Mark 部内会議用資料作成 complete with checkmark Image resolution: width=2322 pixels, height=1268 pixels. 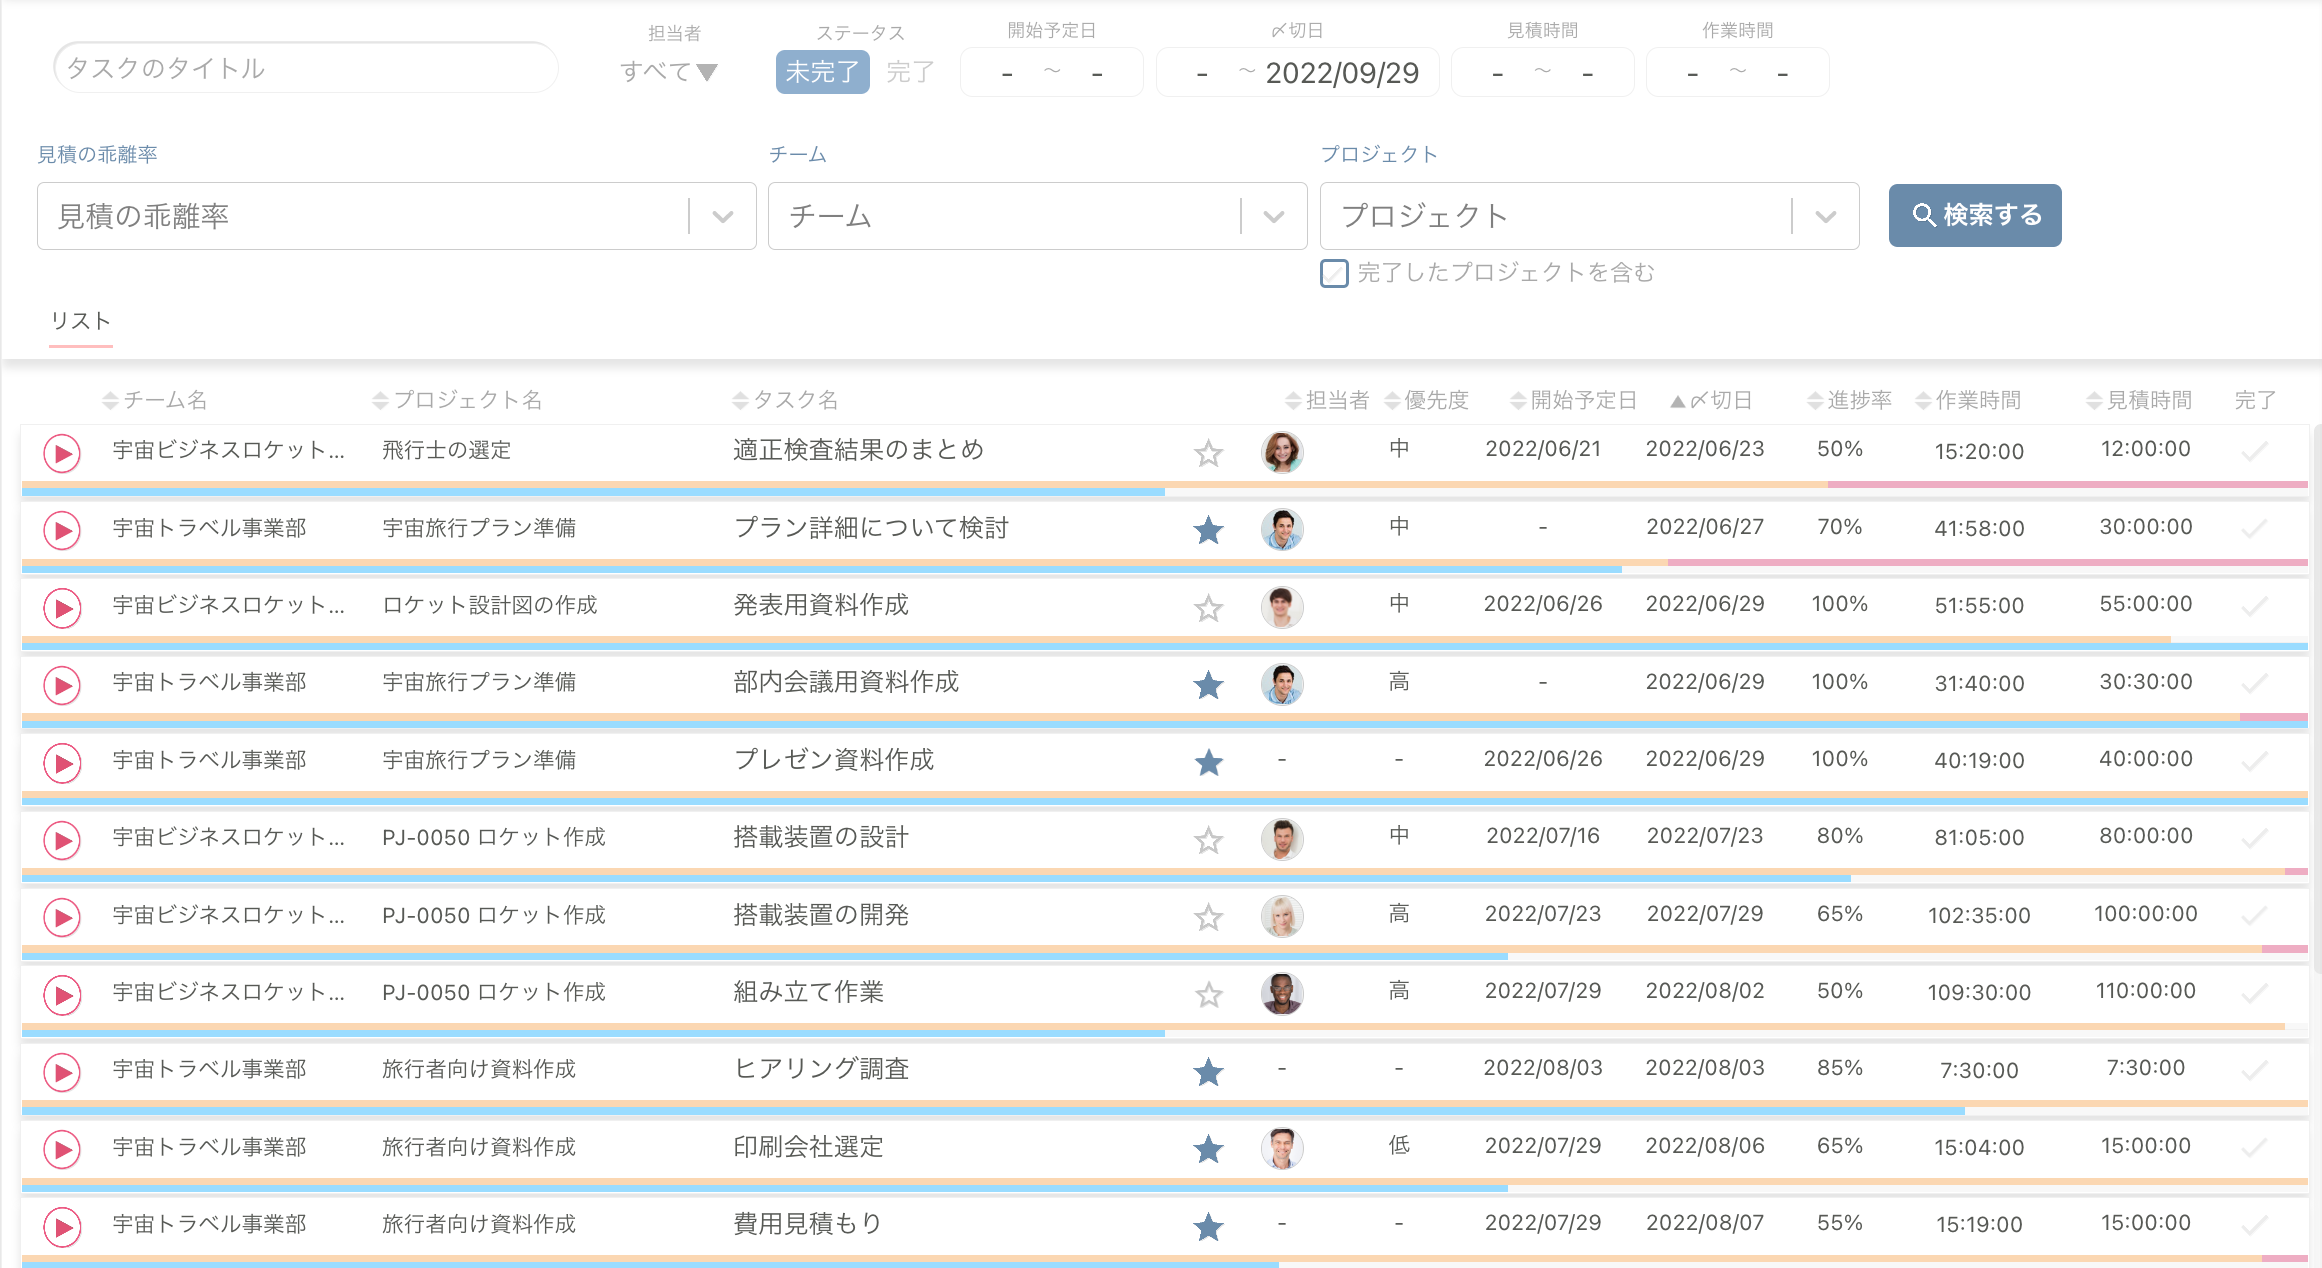[2254, 684]
